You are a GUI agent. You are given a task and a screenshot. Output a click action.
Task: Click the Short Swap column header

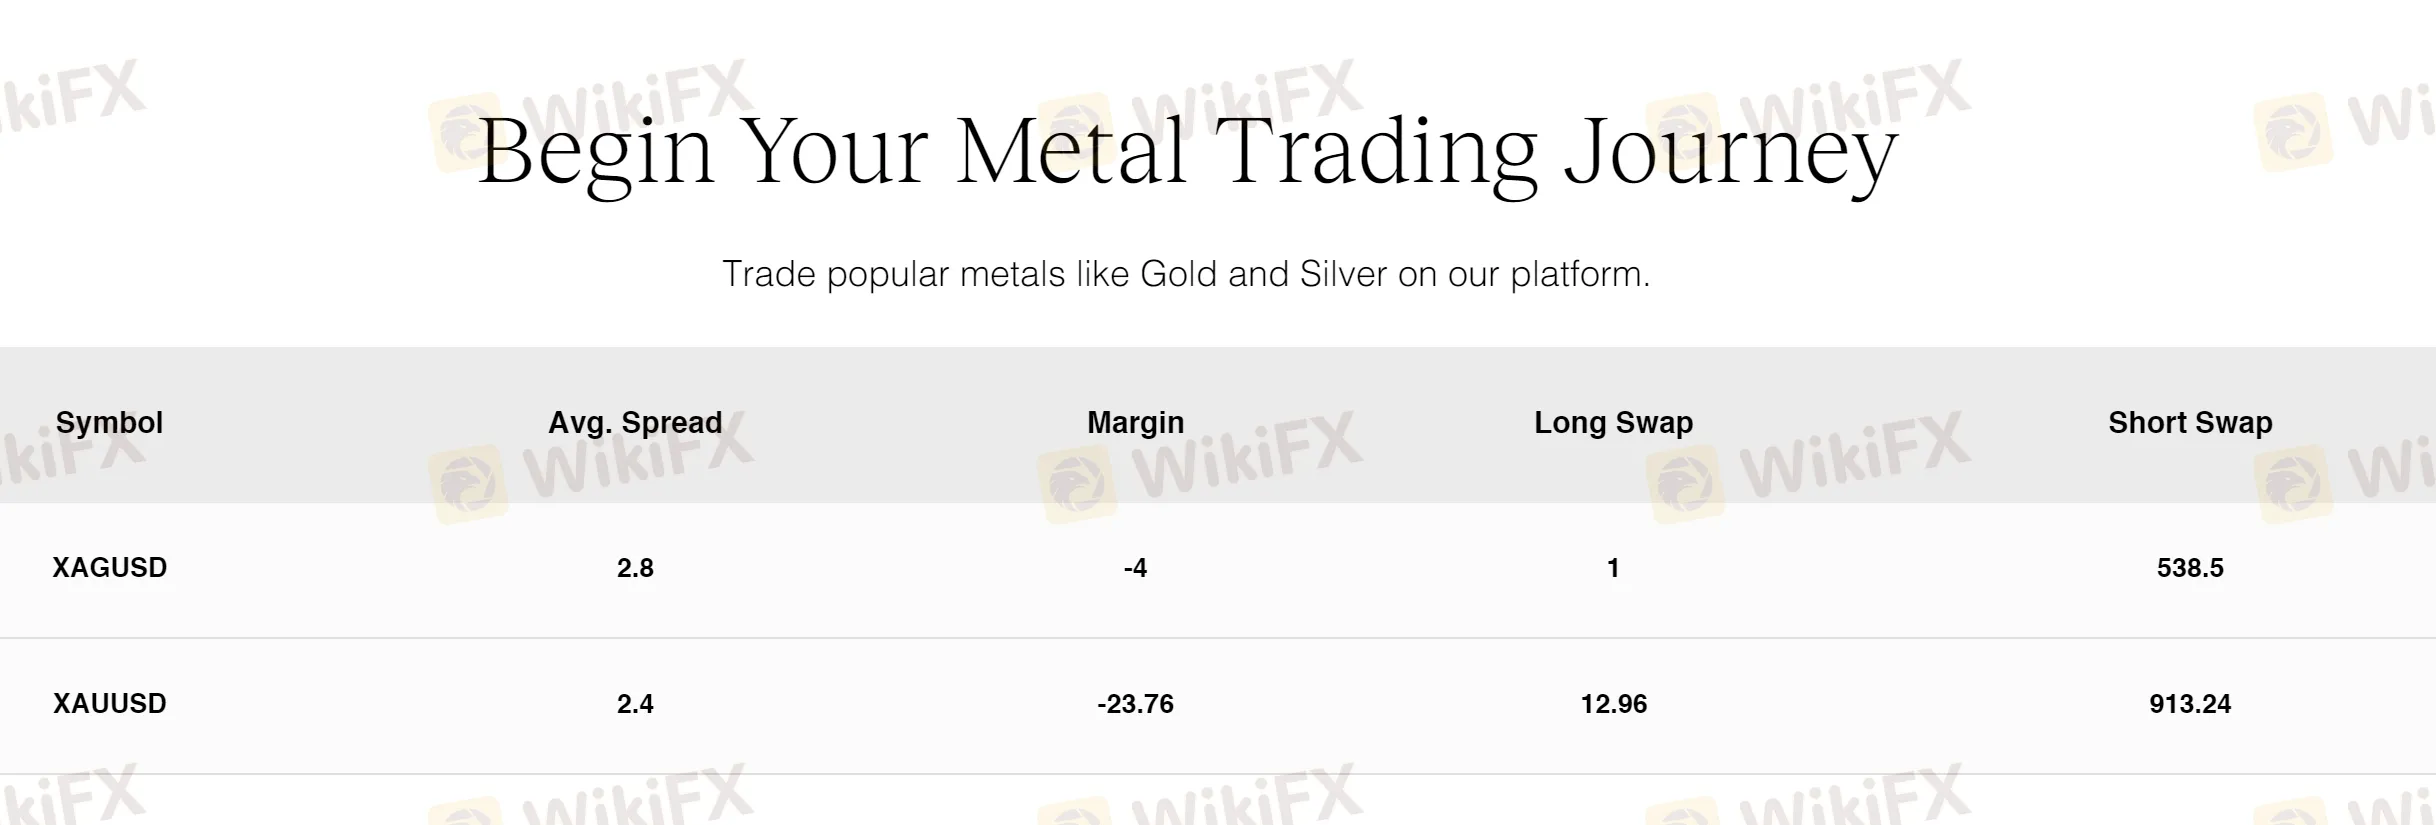pos(2190,423)
